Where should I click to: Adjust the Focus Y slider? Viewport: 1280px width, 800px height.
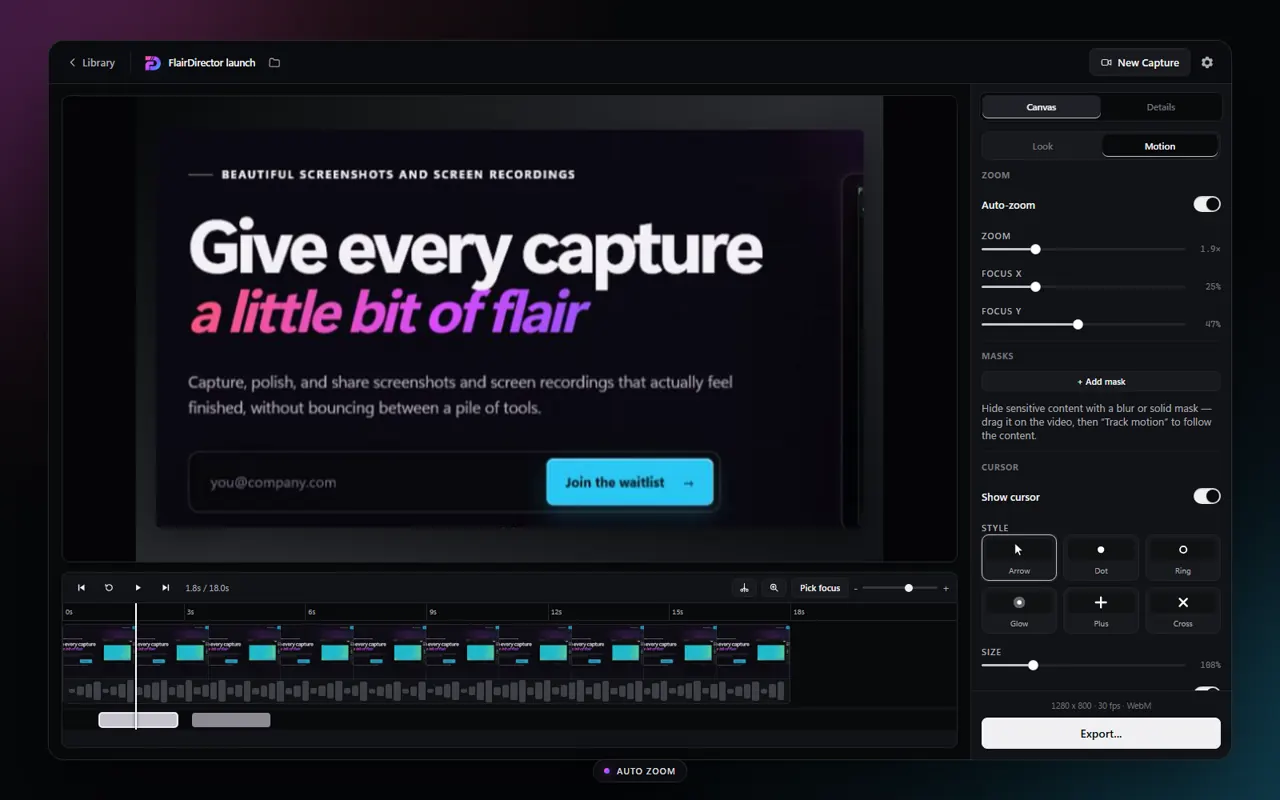coord(1083,324)
